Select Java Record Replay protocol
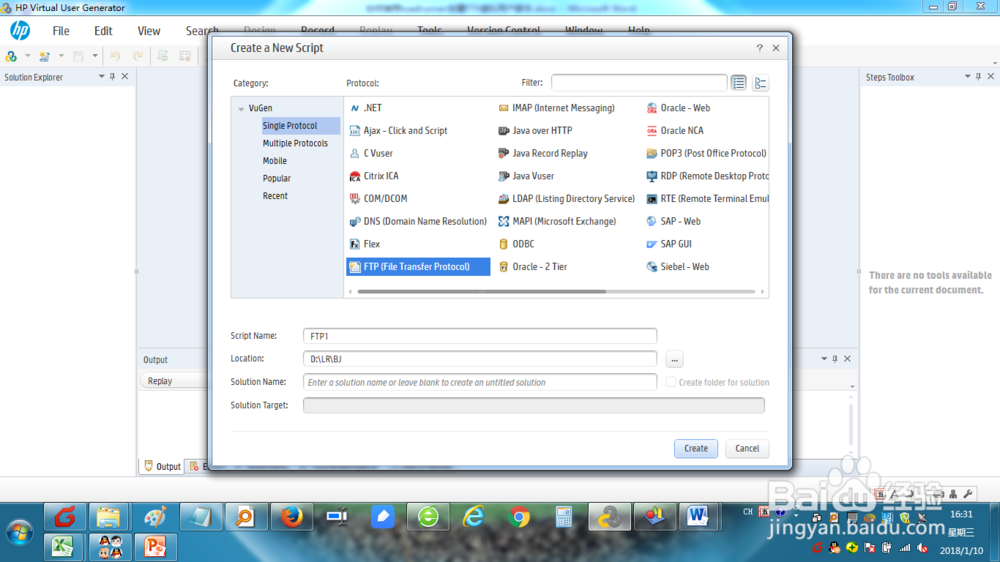Screen dimensions: 1000x562 pyautogui.click(x=543, y=153)
